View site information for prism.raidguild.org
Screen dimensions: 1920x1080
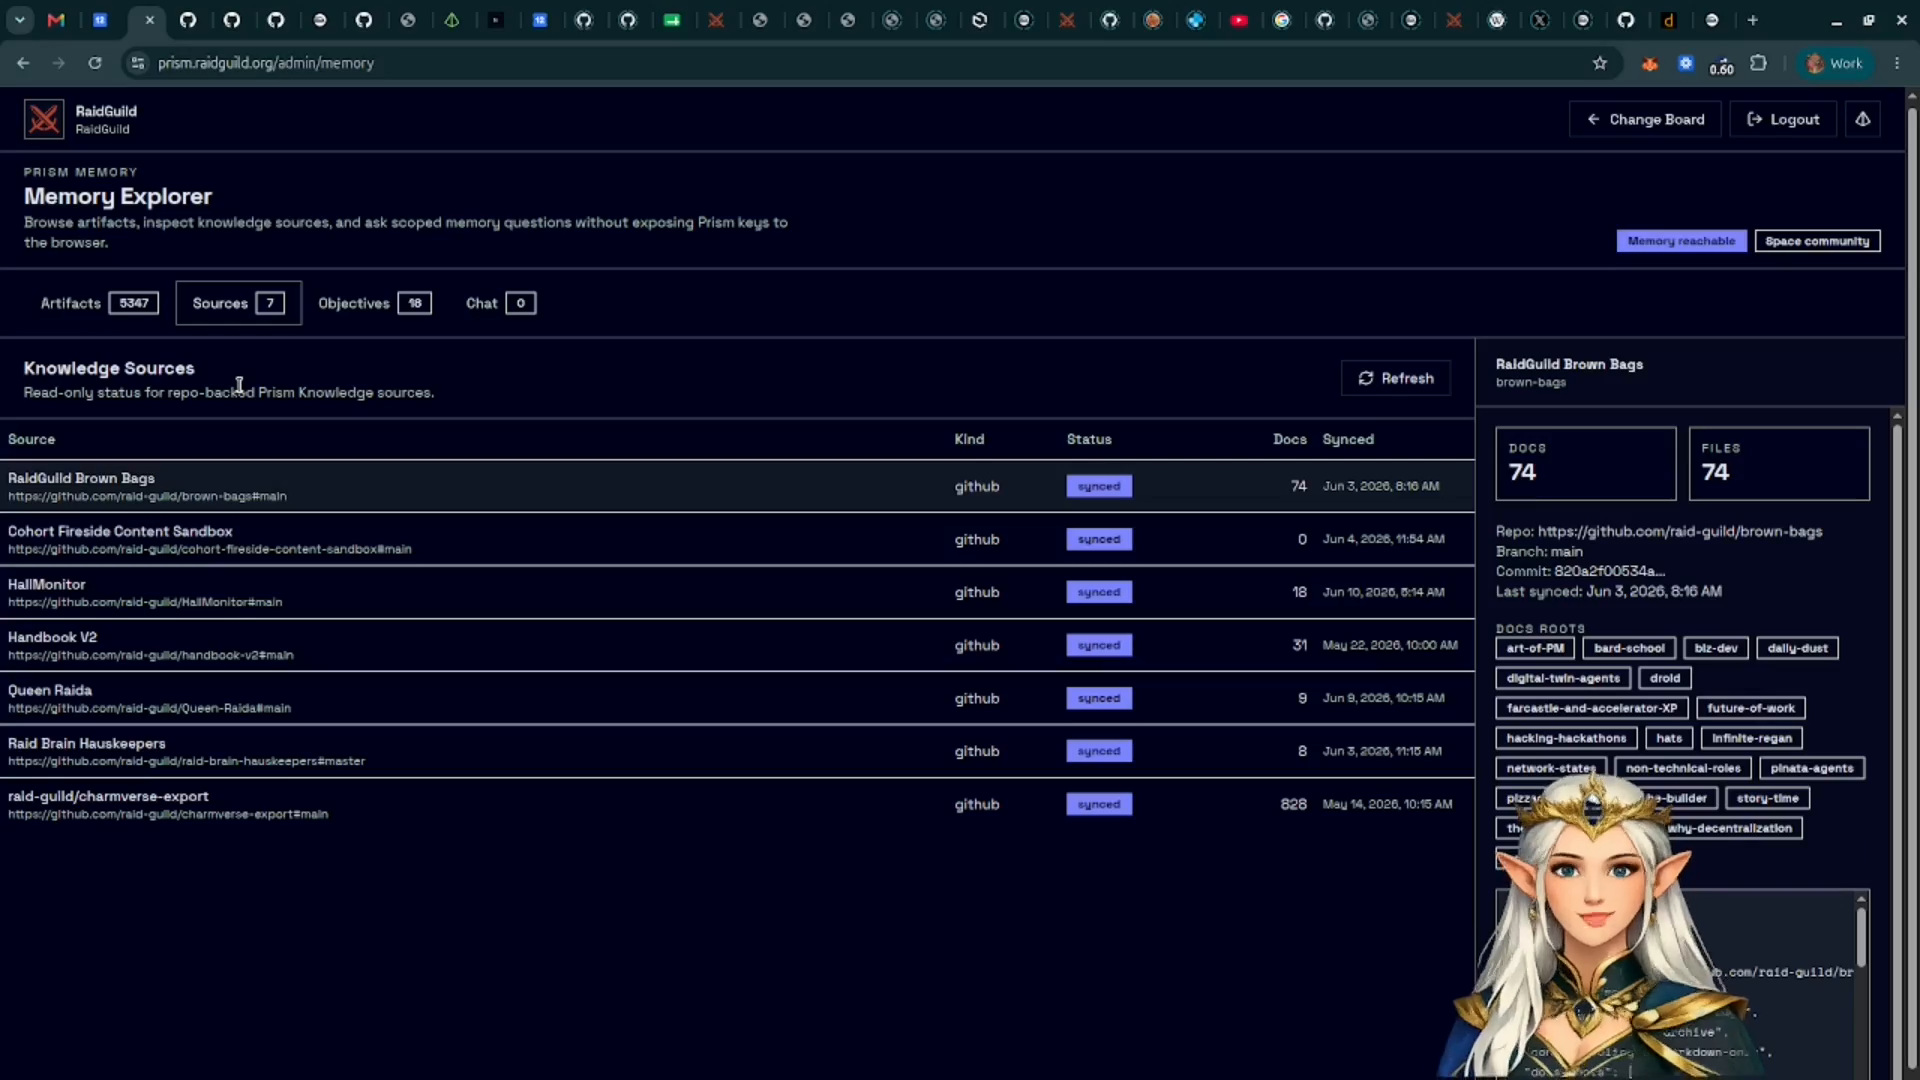pos(138,63)
